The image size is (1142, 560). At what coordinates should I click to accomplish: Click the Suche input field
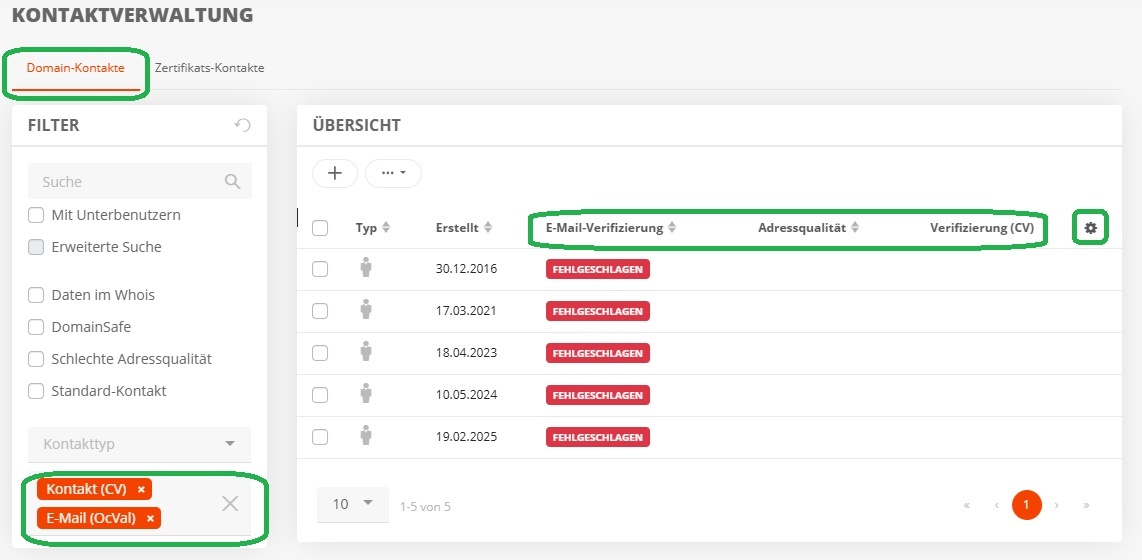point(139,181)
